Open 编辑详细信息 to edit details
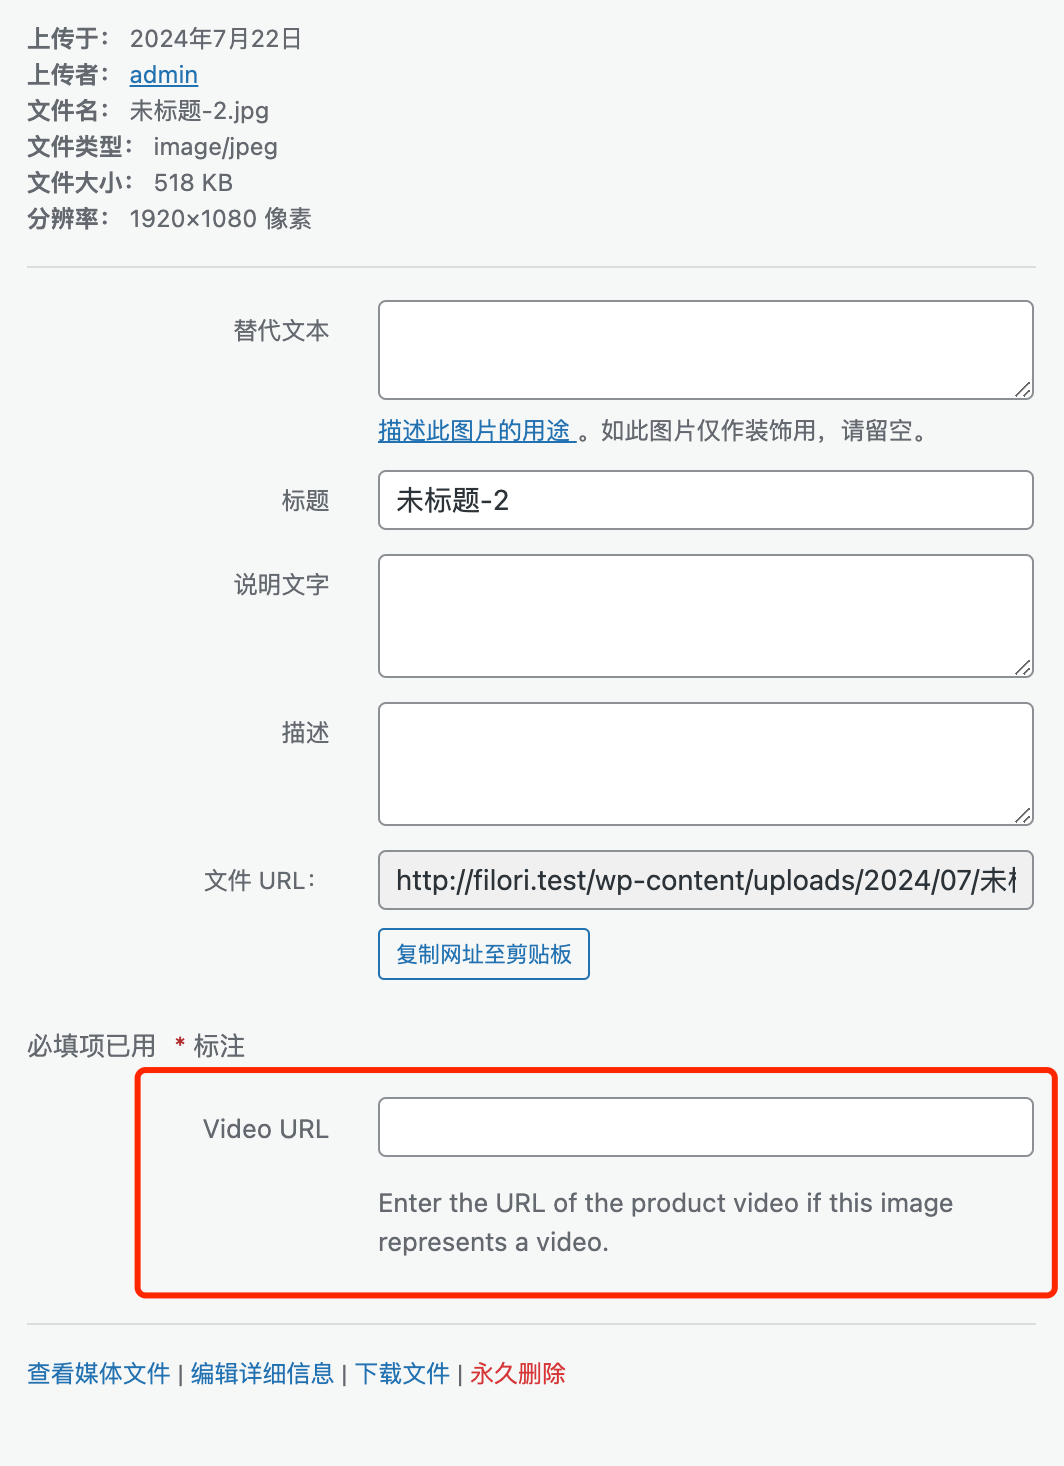The width and height of the screenshot is (1064, 1466). [259, 1374]
